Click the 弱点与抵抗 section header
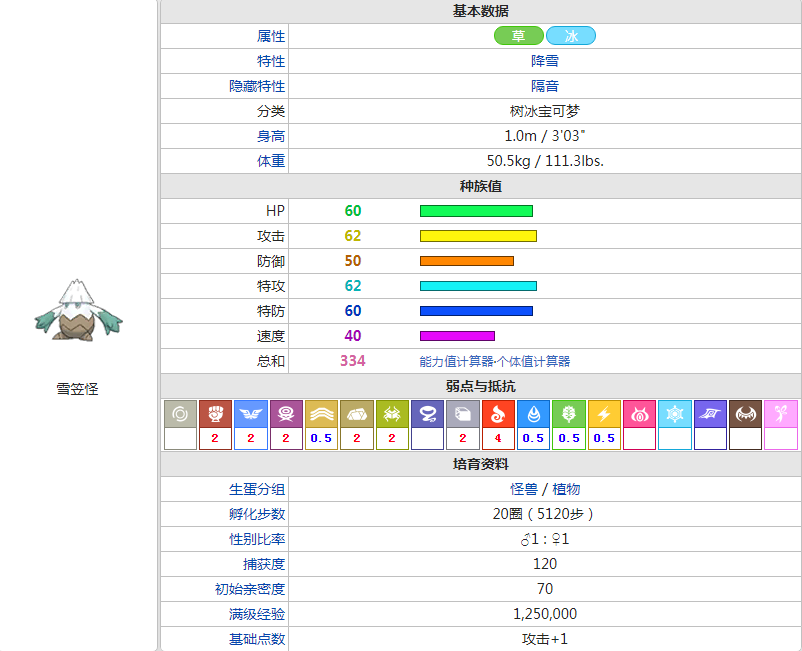The width and height of the screenshot is (802, 651). click(480, 387)
